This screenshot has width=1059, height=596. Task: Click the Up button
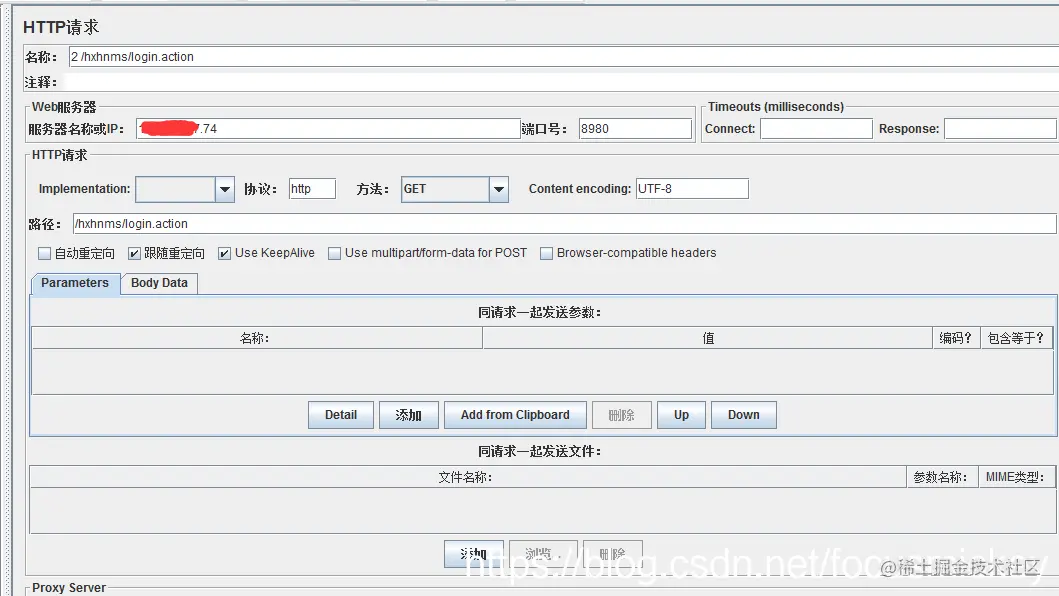point(681,415)
